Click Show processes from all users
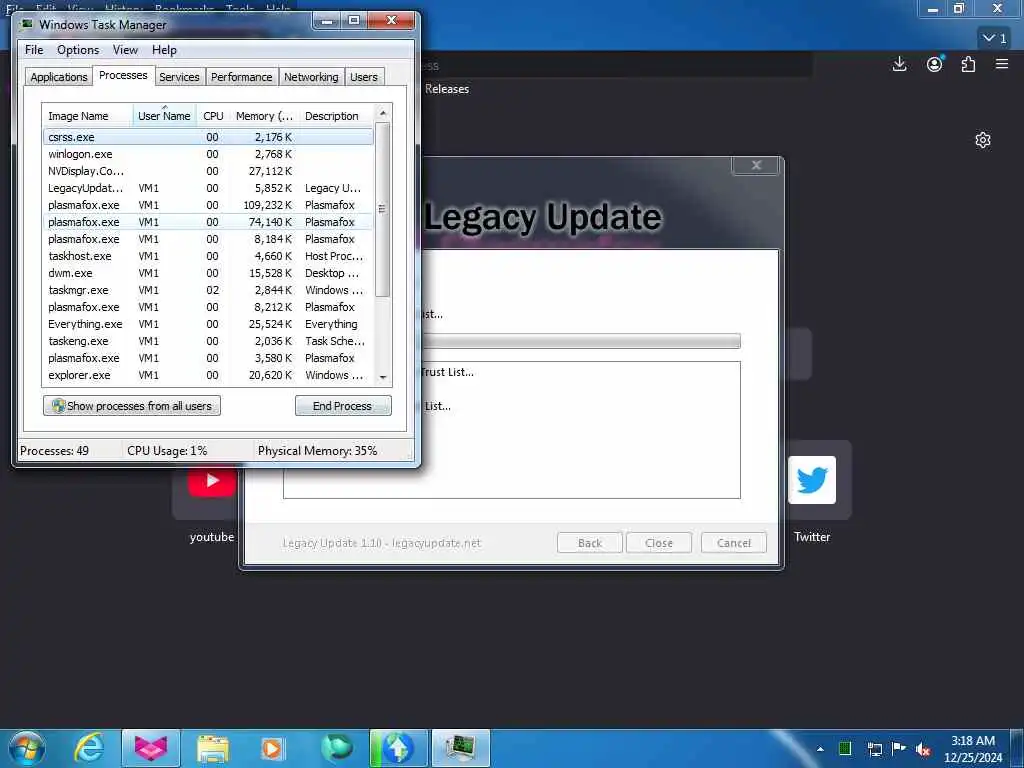Screen dimensions: 1024x768 pyautogui.click(x=132, y=406)
